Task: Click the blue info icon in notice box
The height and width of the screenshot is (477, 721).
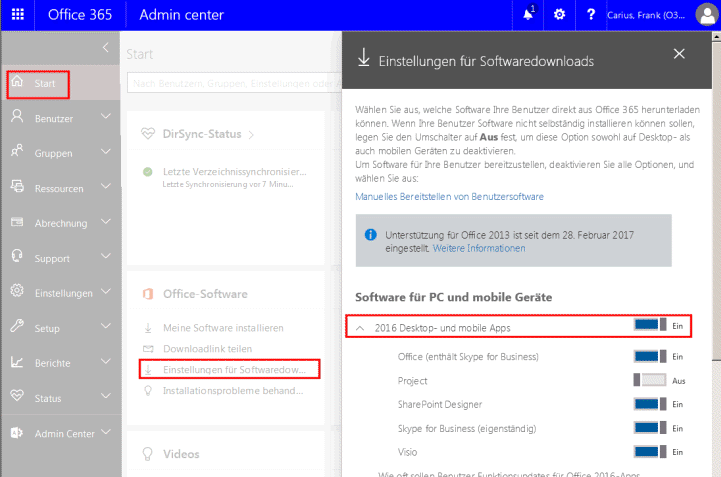Action: tap(371, 235)
